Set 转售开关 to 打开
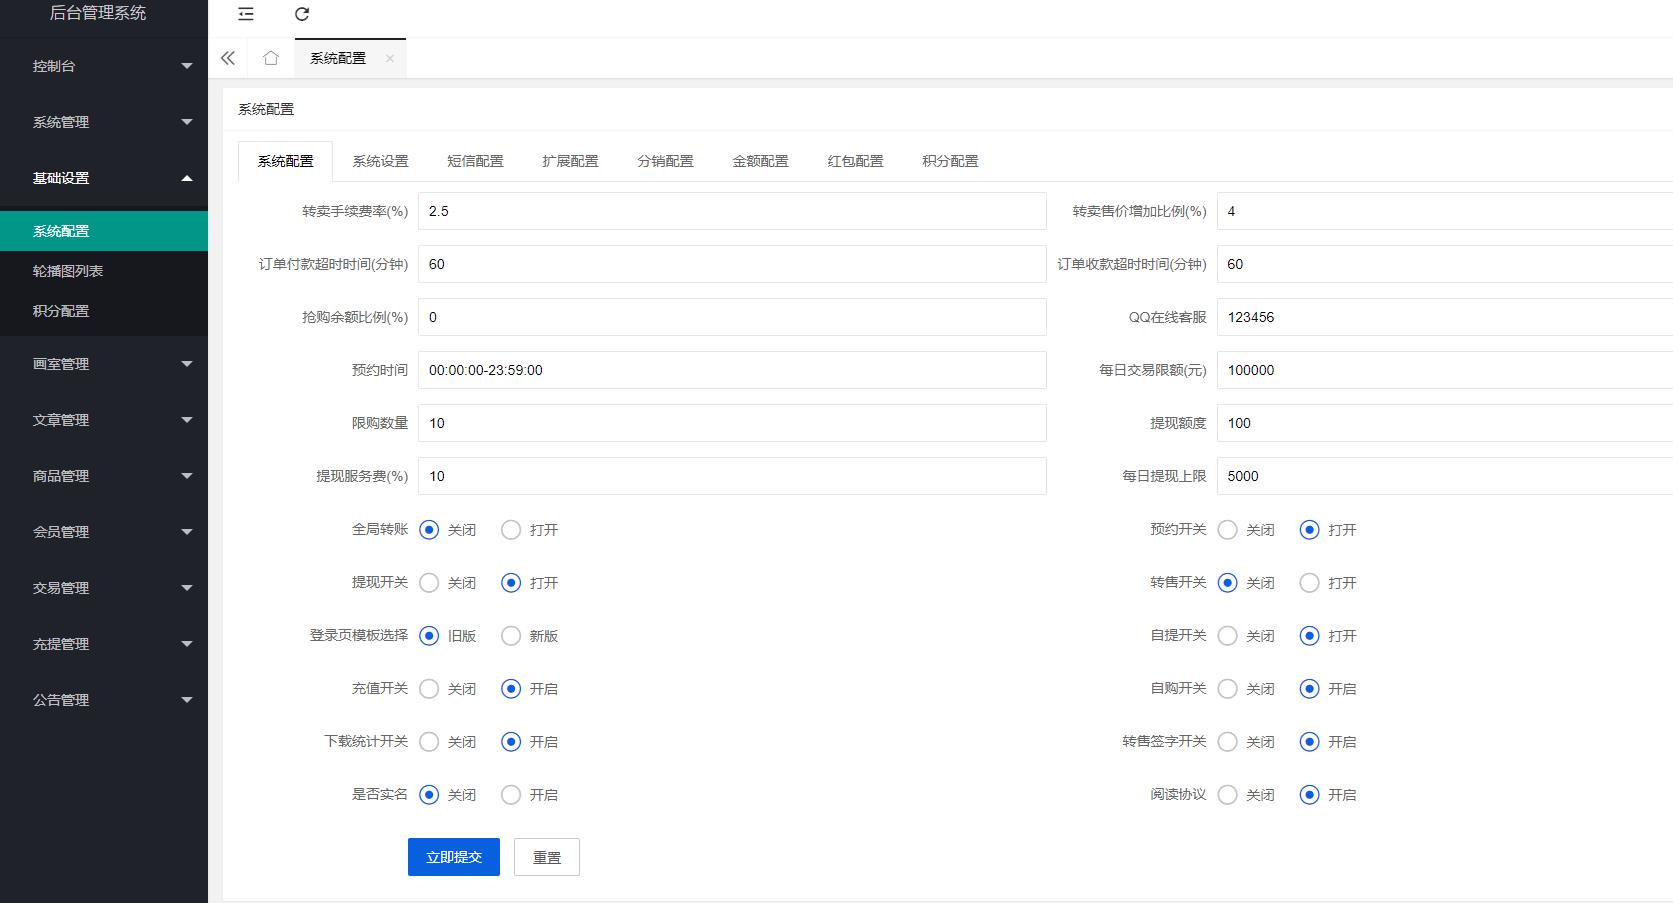The width and height of the screenshot is (1673, 903). (x=1309, y=583)
